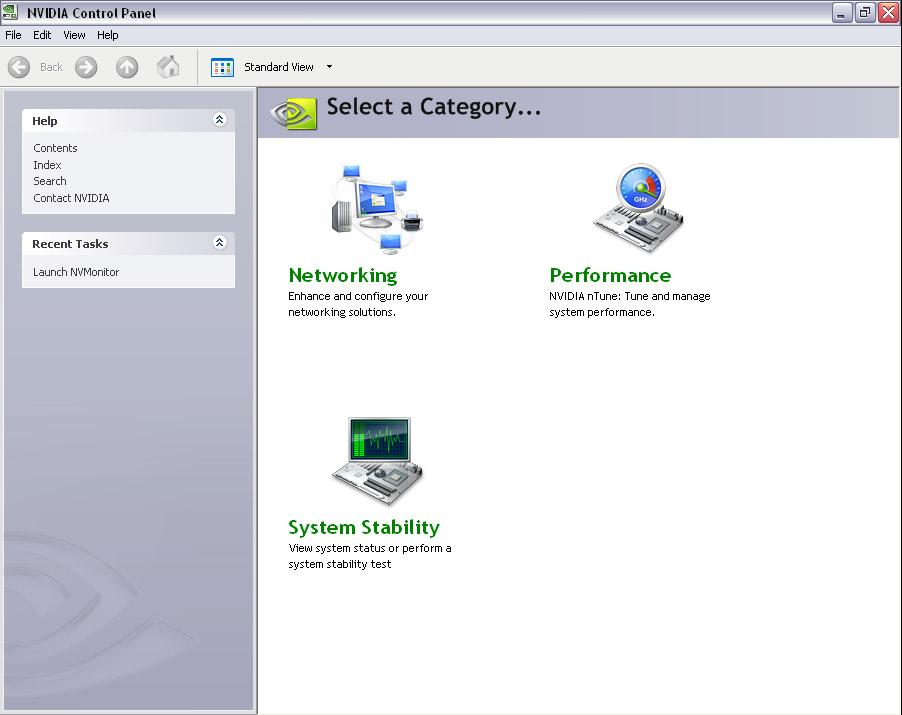Click the Performance heading link

tap(610, 276)
